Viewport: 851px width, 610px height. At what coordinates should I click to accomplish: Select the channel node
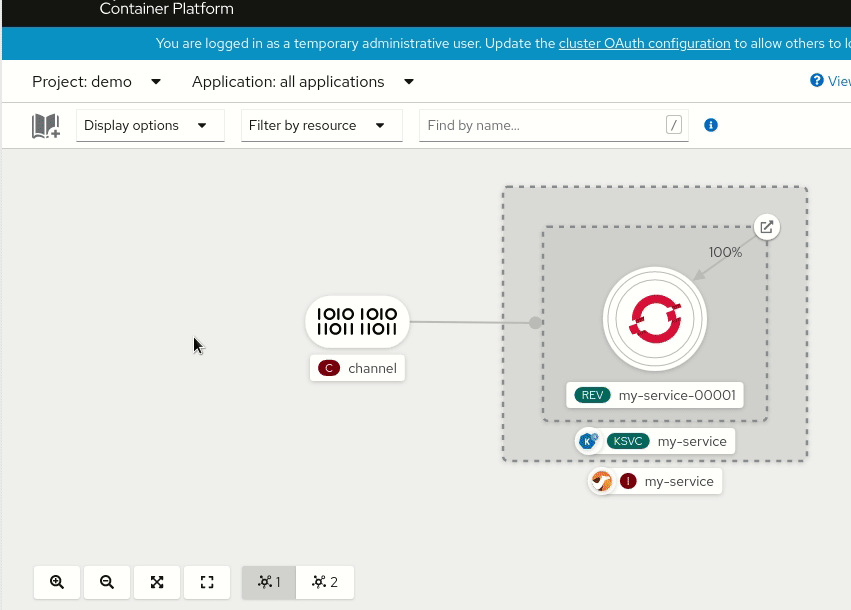(x=357, y=322)
